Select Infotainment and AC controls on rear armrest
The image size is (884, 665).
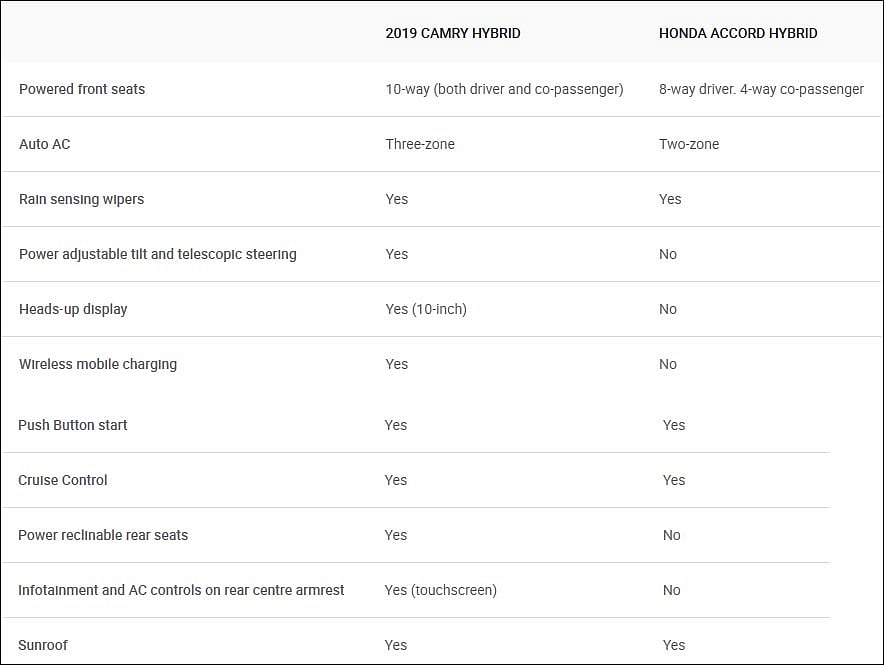(x=181, y=590)
